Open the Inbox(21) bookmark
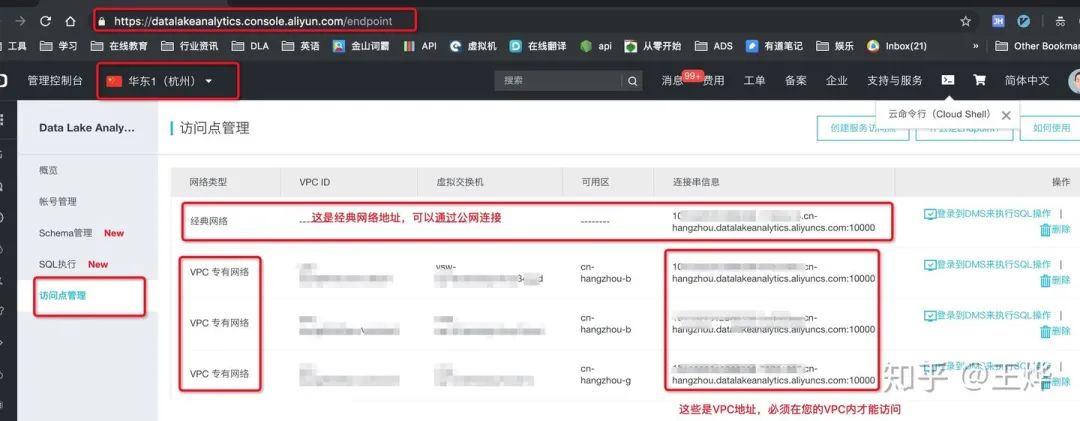This screenshot has height=421, width=1080. (x=897, y=46)
